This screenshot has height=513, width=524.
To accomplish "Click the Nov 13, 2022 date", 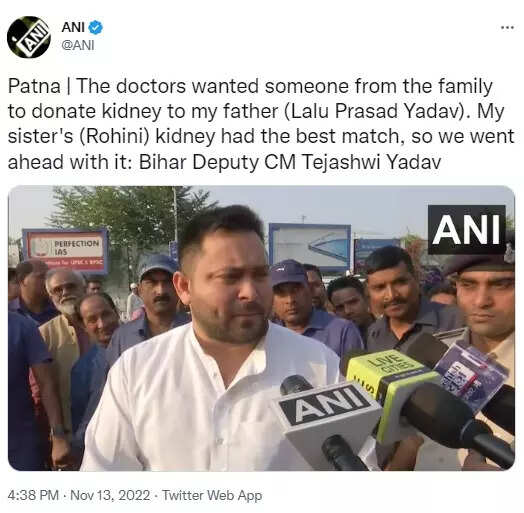I will point(110,495).
